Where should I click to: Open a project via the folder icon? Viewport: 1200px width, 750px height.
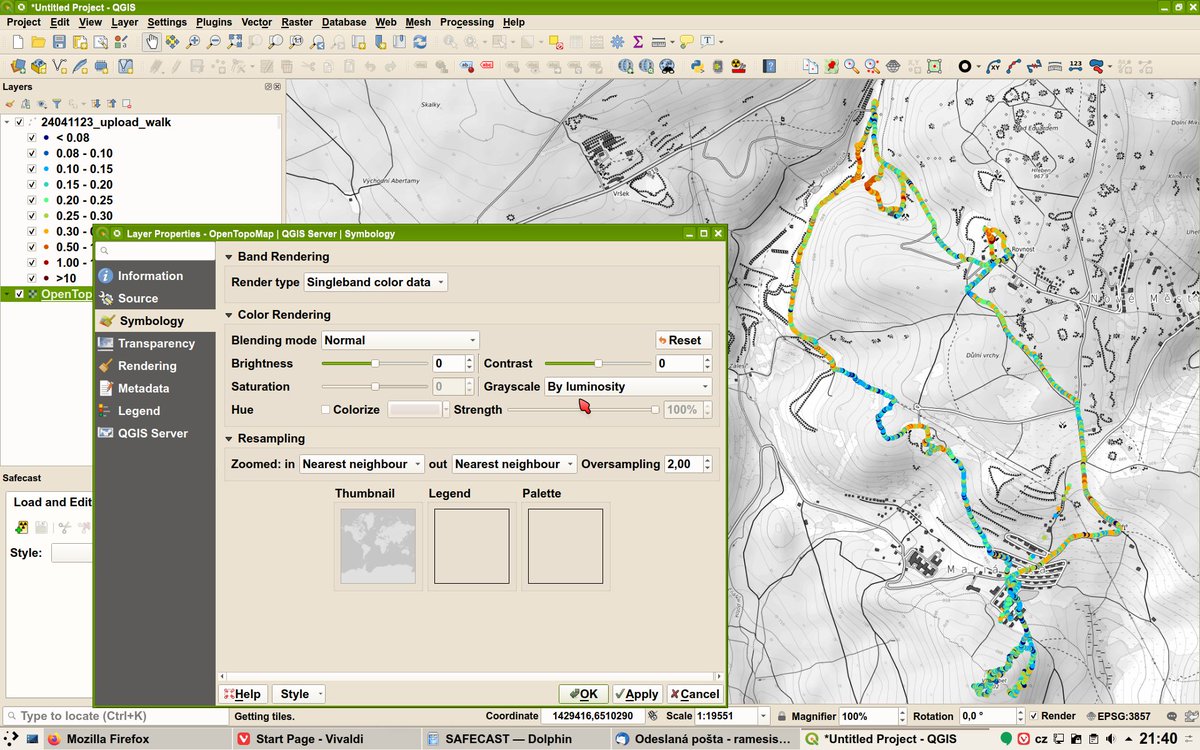point(38,42)
